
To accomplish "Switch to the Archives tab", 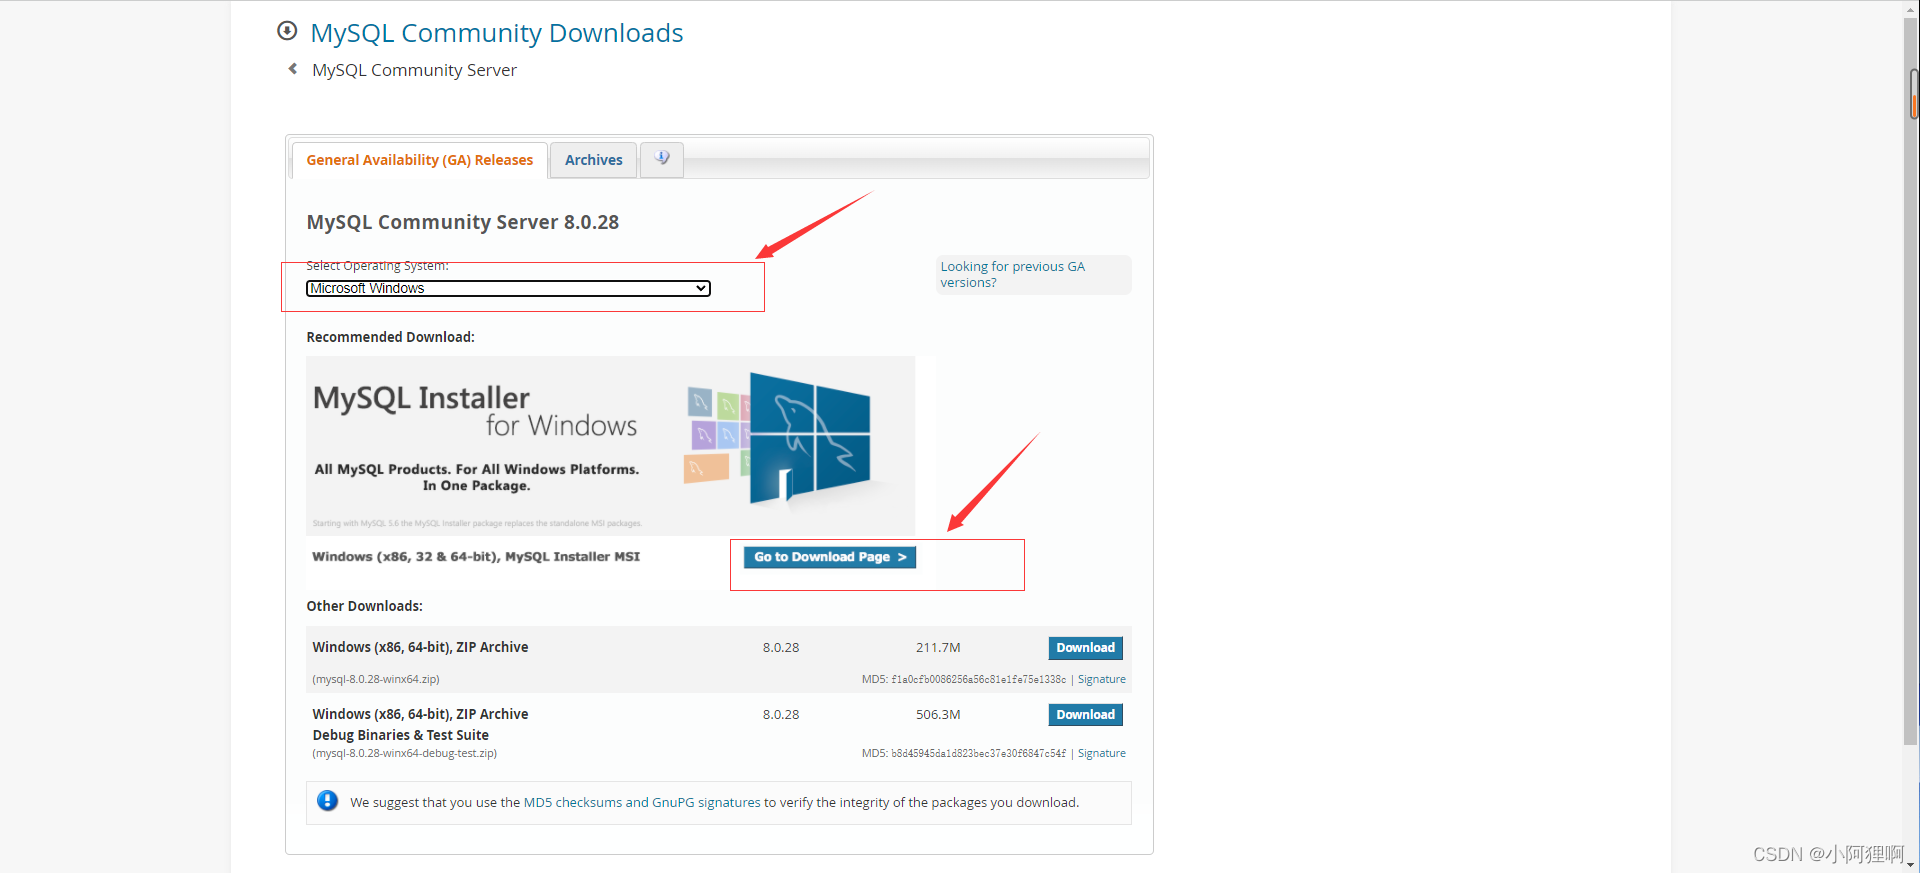I will point(594,160).
